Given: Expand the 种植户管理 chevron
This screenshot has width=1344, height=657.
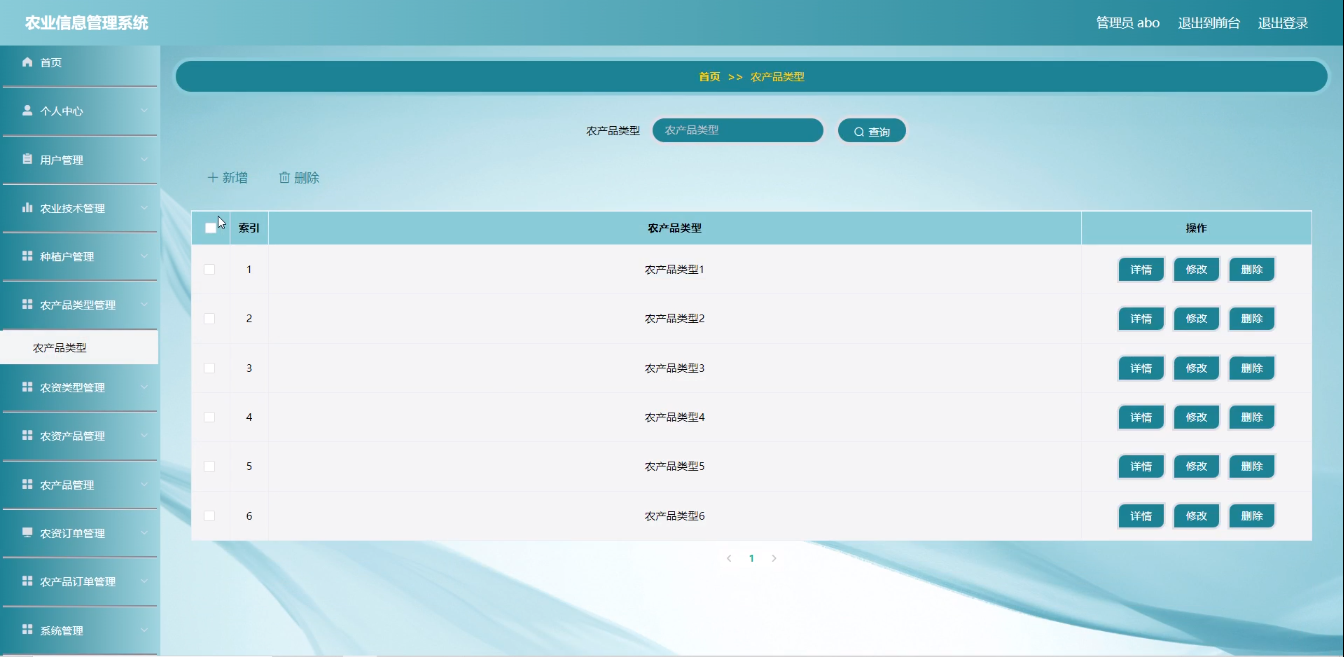Looking at the screenshot, I should (144, 256).
